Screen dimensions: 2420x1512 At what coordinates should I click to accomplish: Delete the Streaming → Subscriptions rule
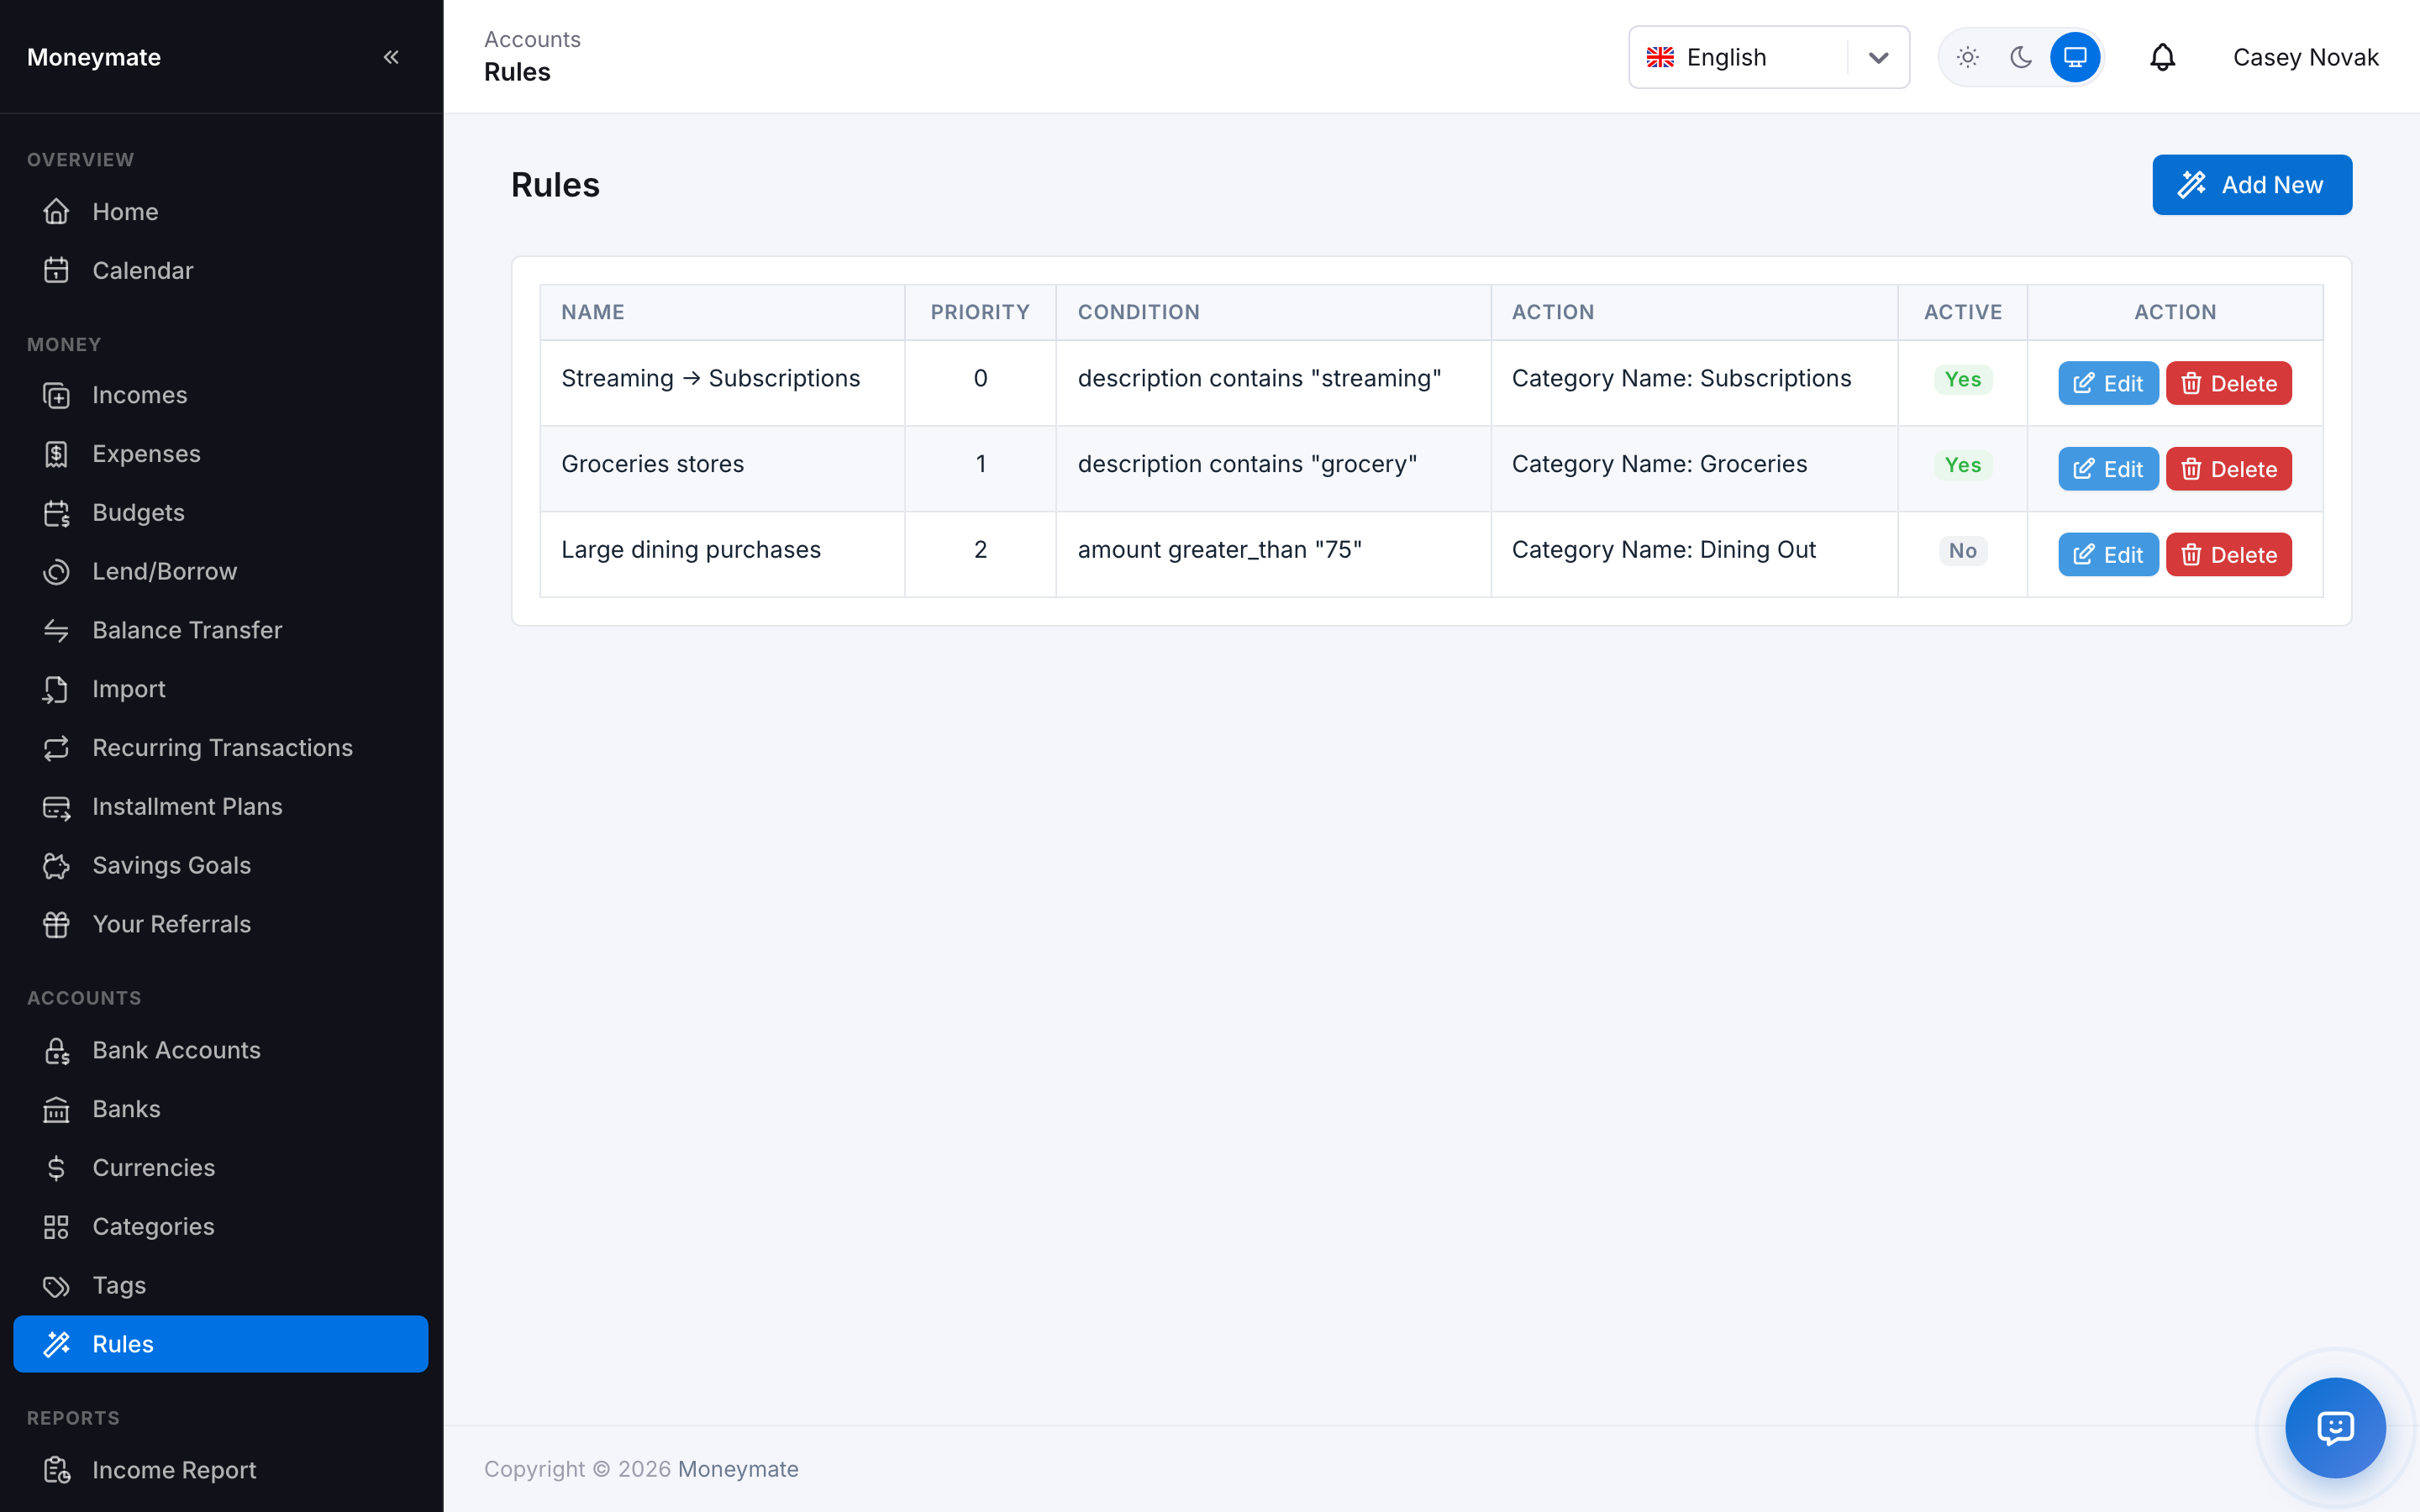[x=2228, y=383]
